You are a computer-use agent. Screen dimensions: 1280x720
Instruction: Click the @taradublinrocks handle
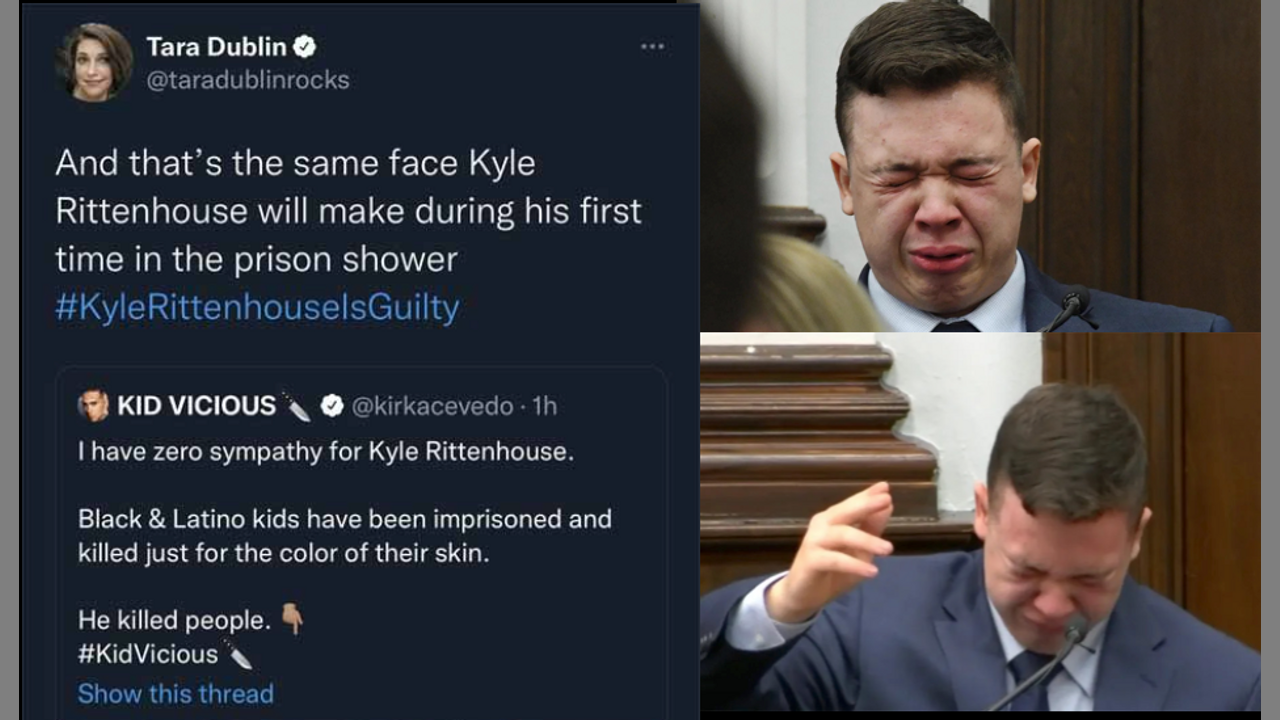(x=248, y=80)
